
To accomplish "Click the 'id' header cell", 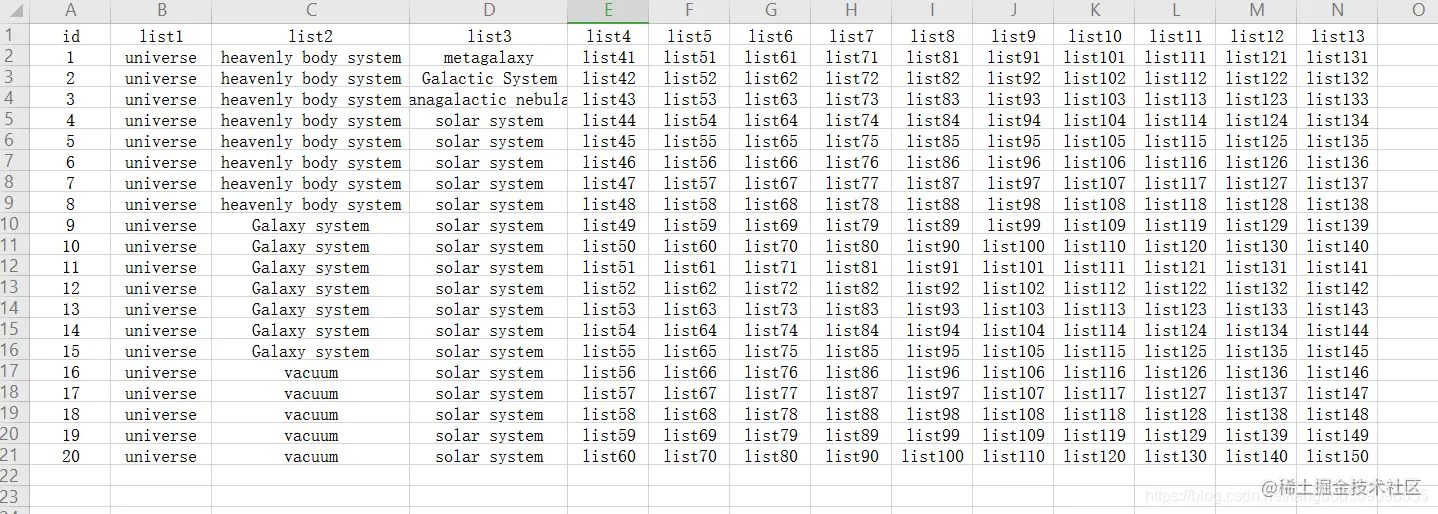I will point(71,36).
